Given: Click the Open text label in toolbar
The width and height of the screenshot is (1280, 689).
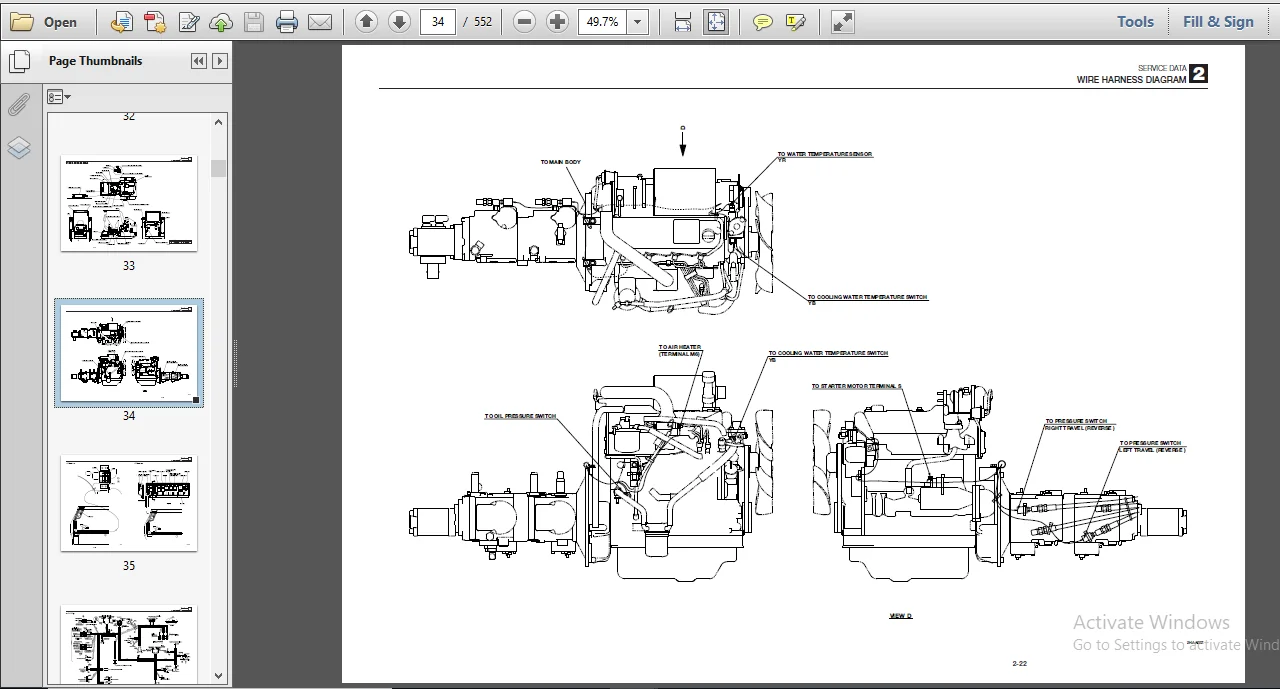Looking at the screenshot, I should pos(60,22).
